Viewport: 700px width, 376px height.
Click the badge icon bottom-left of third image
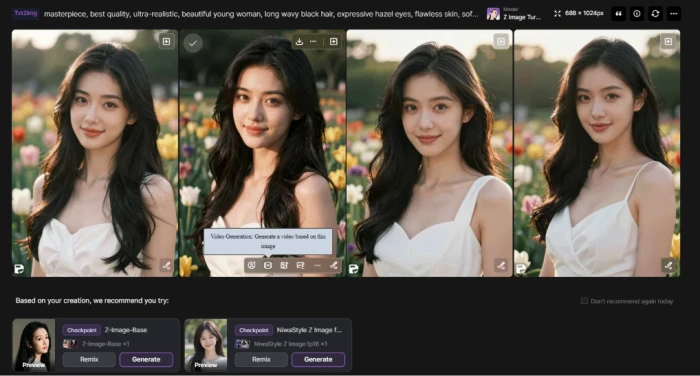354,269
